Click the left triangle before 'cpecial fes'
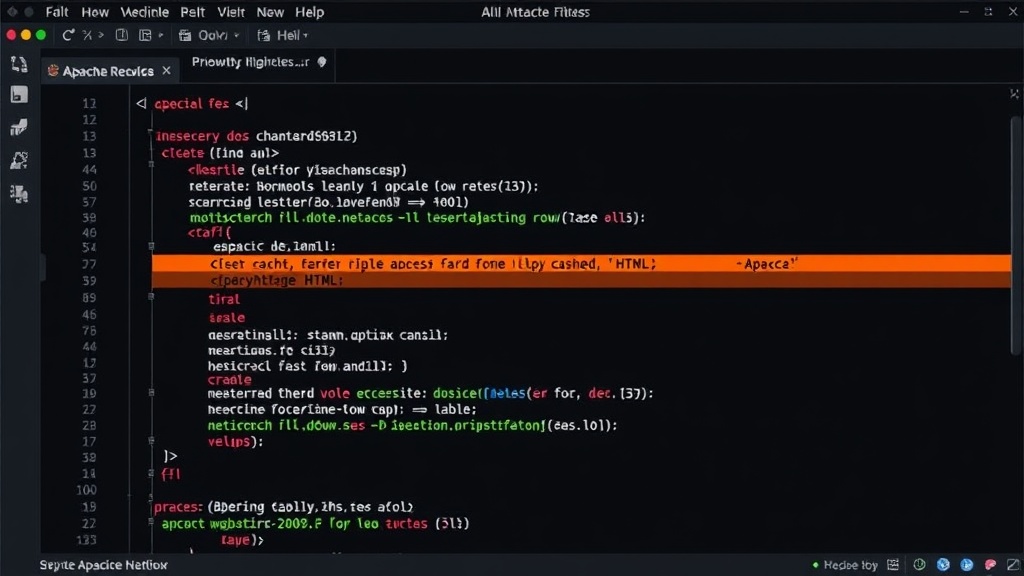The image size is (1024, 576). click(141, 103)
